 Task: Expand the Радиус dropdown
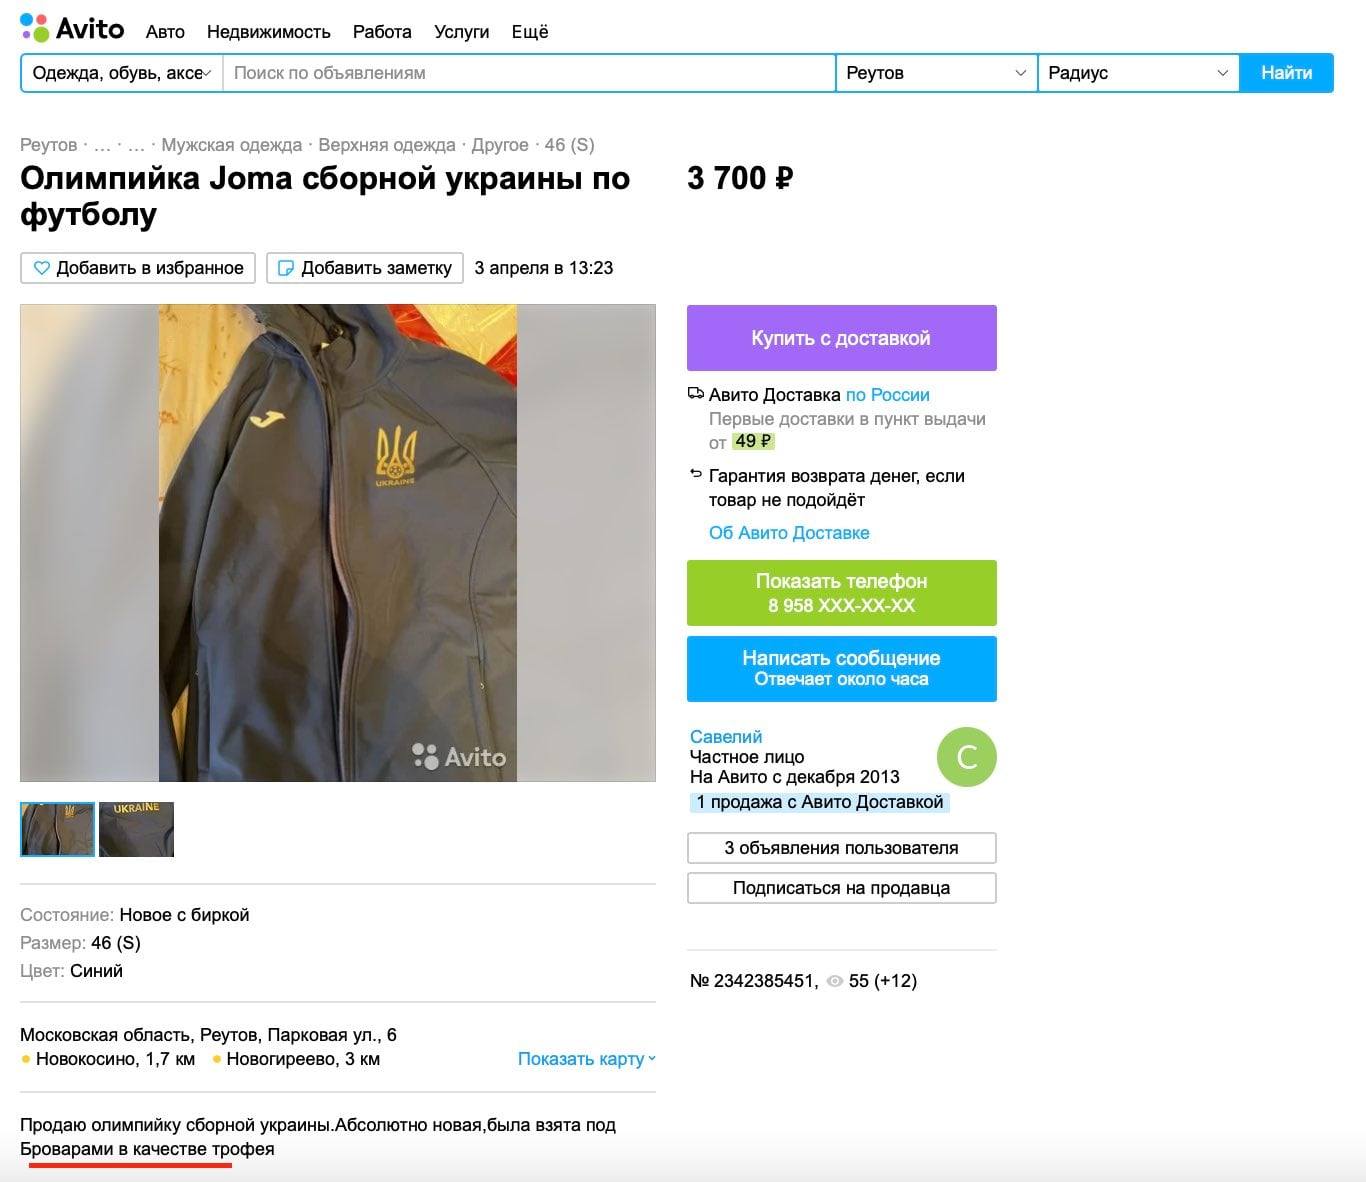click(x=1138, y=73)
